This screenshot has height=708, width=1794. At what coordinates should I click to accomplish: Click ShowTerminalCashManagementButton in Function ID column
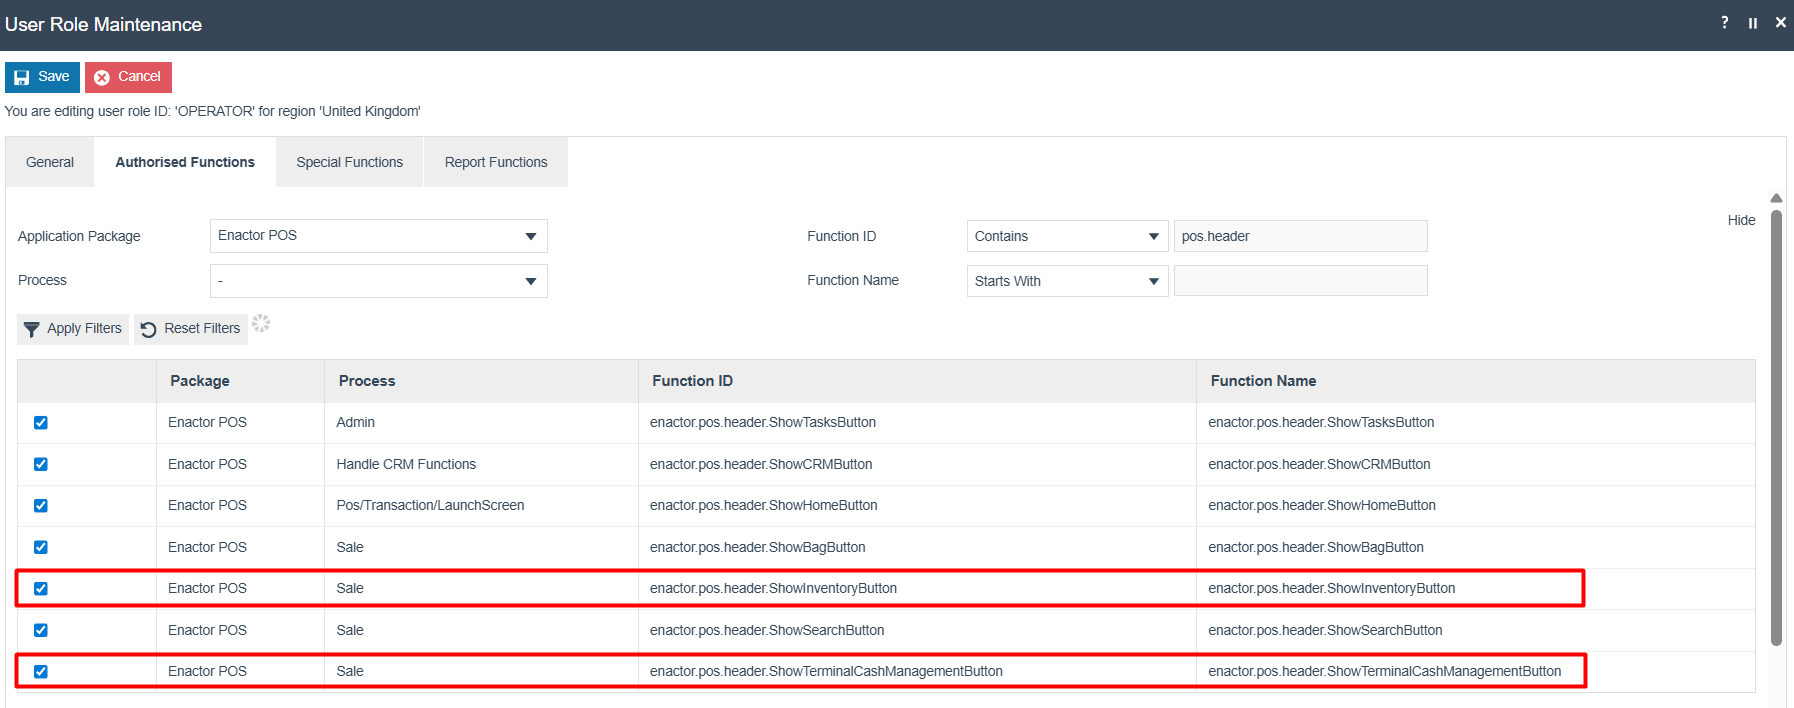coord(826,672)
